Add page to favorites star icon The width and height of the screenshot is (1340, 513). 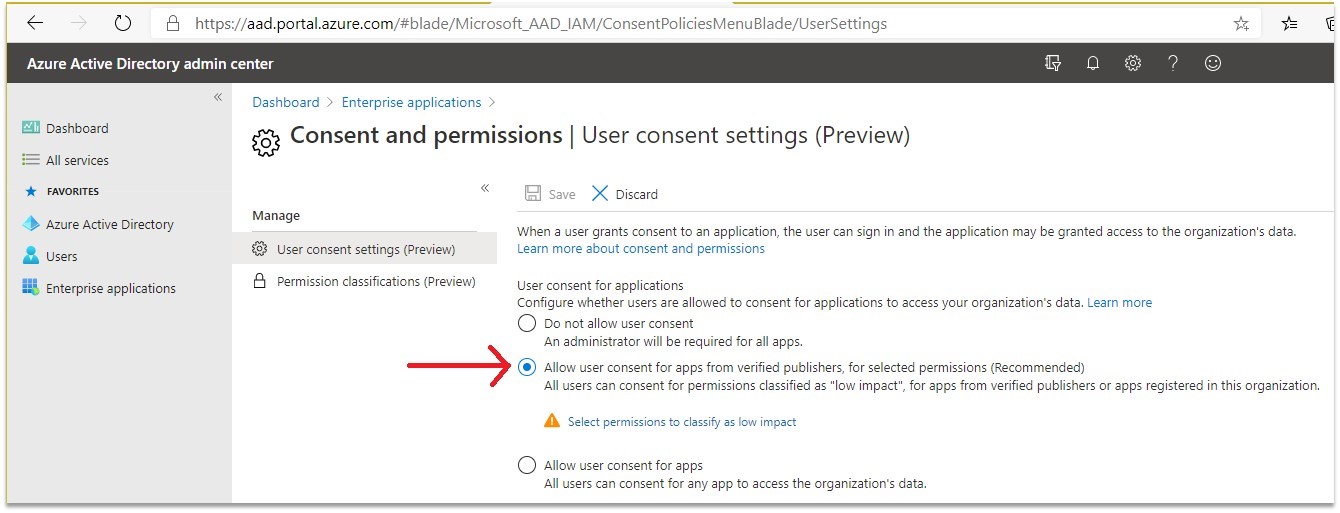(x=1241, y=23)
